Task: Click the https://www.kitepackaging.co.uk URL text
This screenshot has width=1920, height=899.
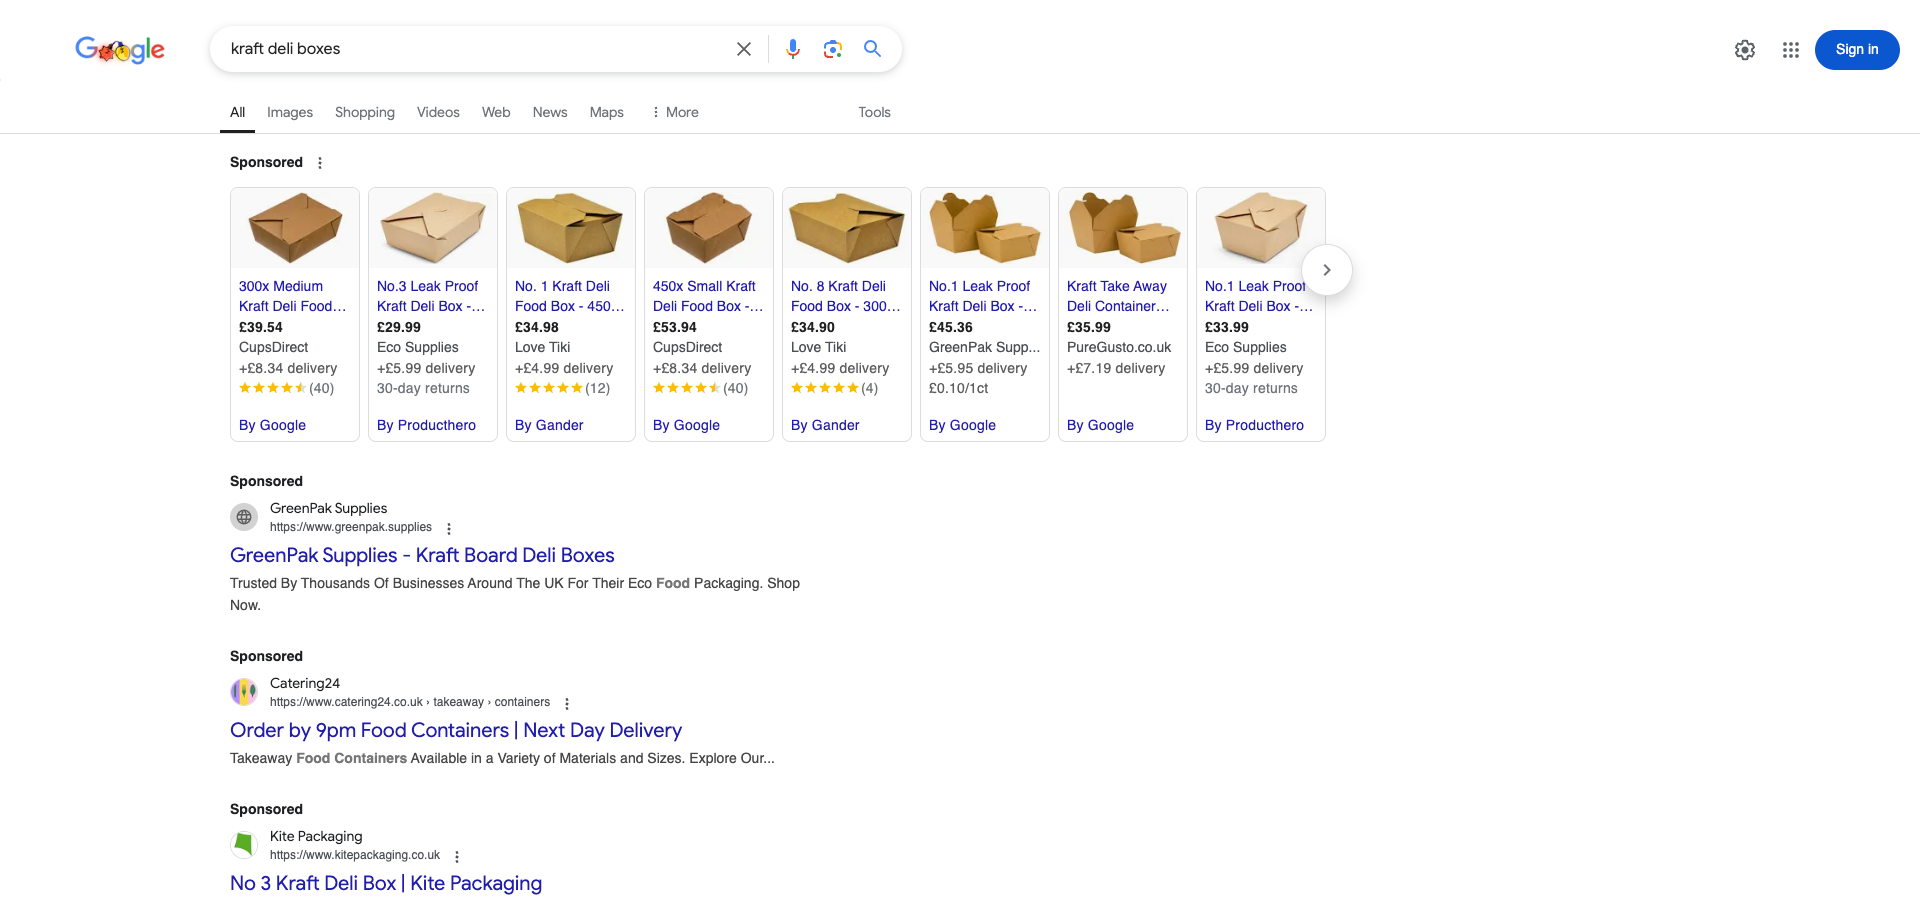Action: point(355,855)
